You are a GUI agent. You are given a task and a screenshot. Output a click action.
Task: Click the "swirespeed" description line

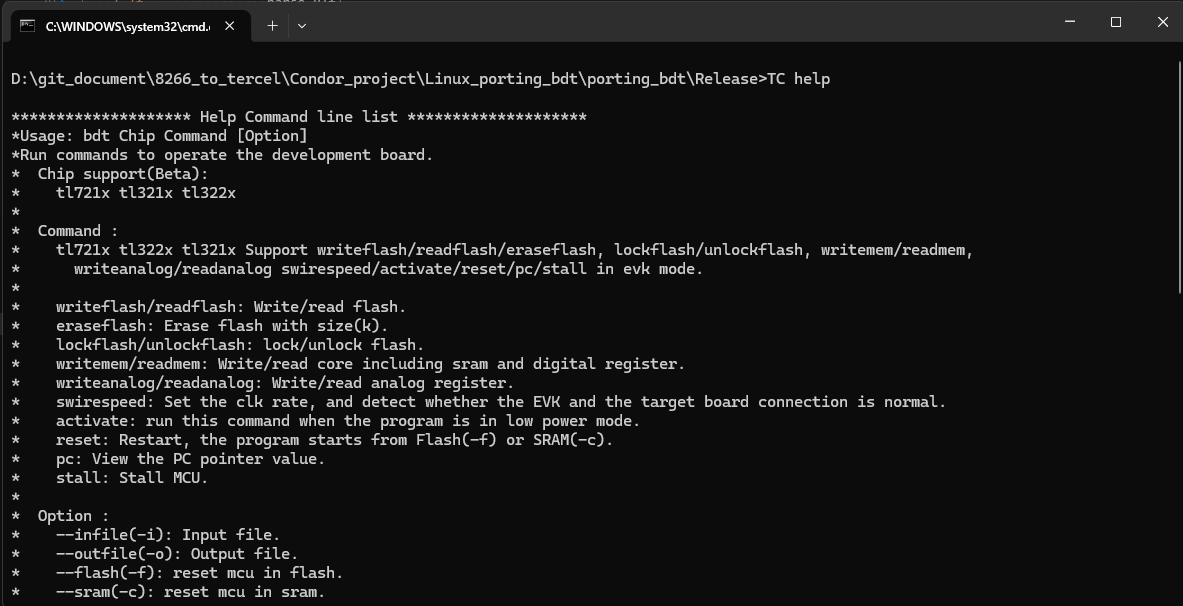click(x=500, y=402)
